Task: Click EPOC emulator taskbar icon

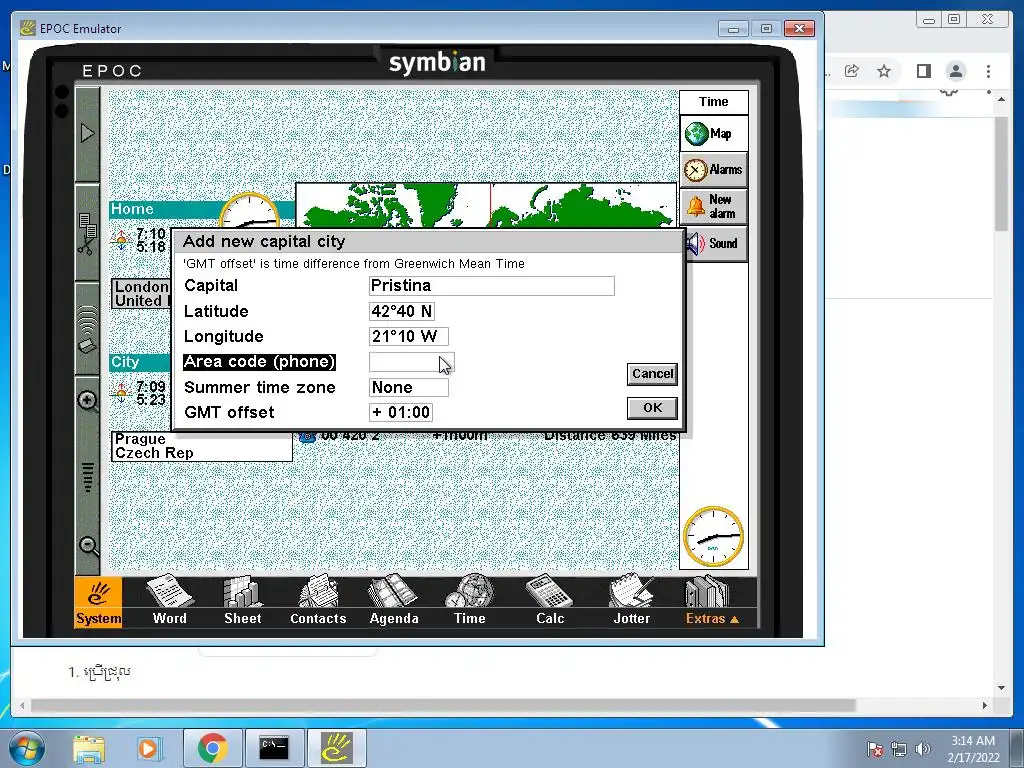Action: [x=336, y=748]
